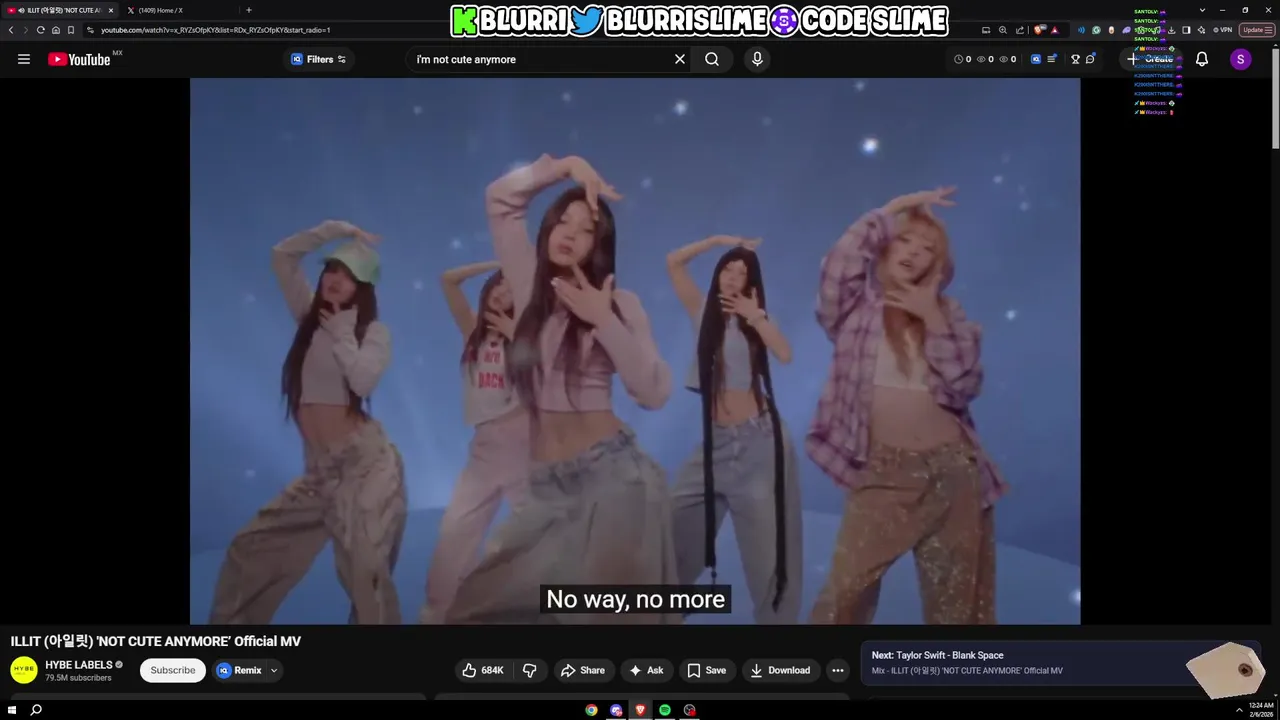
Task: Download the video
Action: pyautogui.click(x=780, y=670)
